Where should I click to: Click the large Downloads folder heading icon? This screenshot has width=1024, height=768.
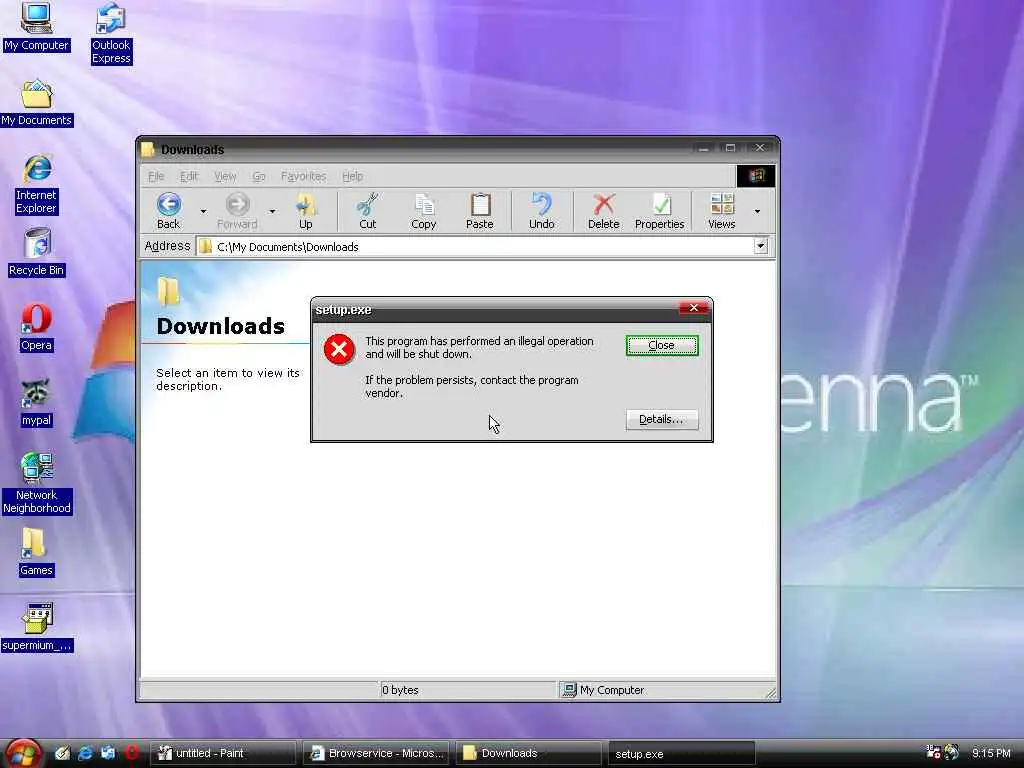pos(169,291)
